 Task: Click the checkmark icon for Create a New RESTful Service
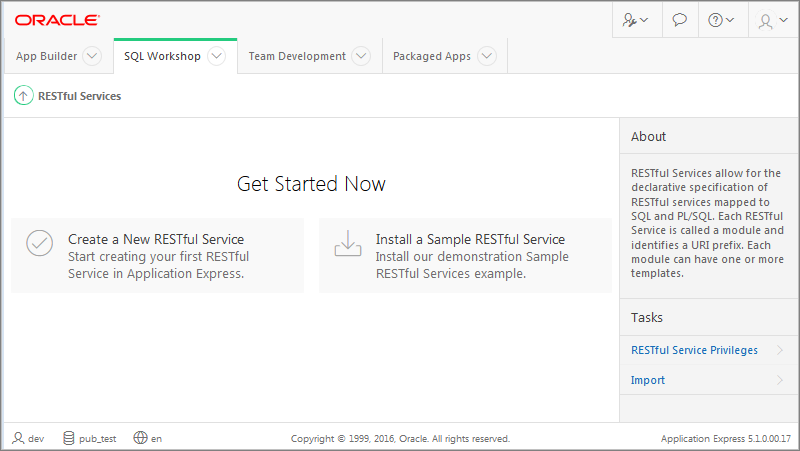(39, 243)
